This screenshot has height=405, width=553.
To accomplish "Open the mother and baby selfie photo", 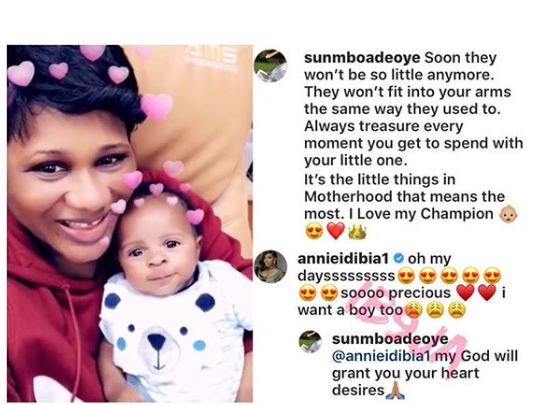I will coord(130,224).
